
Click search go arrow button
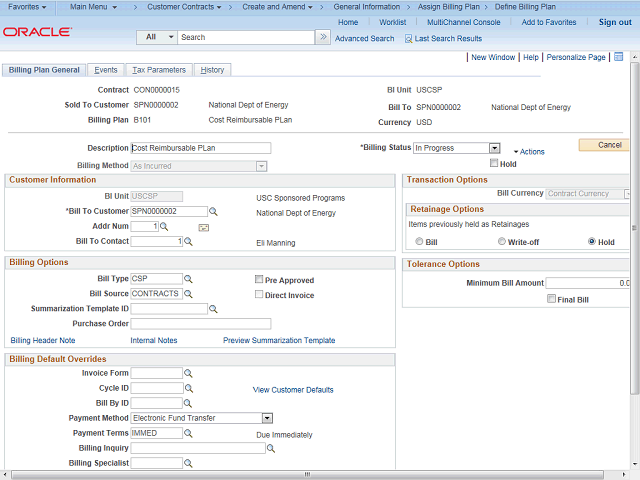point(322,37)
